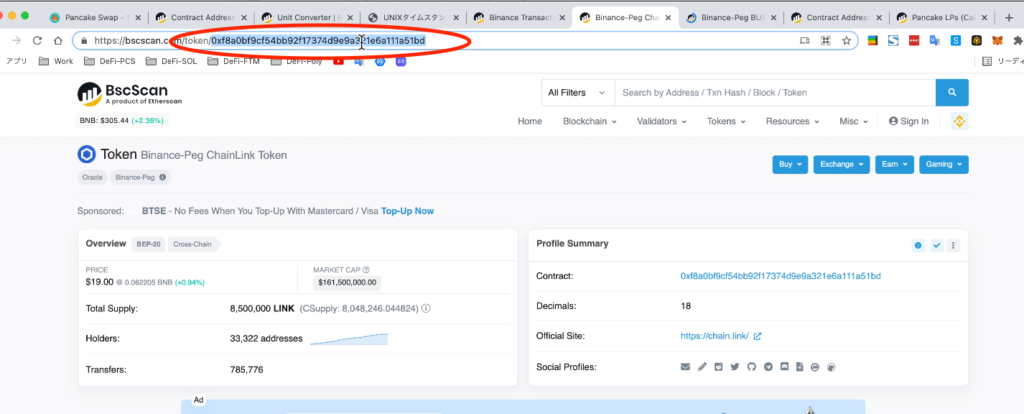Image resolution: width=1024 pixels, height=414 pixels.
Task: Click the browser home icon
Action: (58, 40)
